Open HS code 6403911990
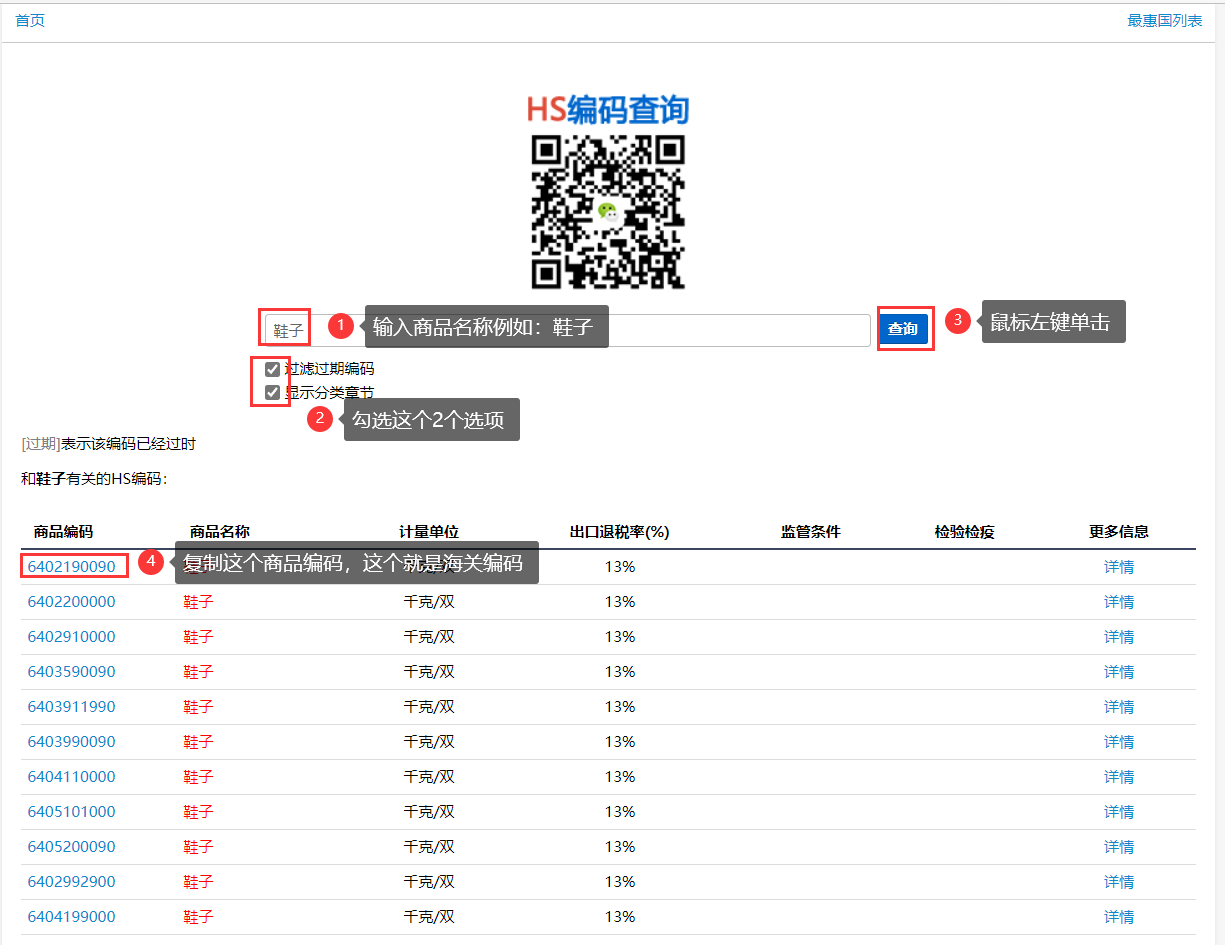This screenshot has height=945, width=1225. click(x=71, y=707)
